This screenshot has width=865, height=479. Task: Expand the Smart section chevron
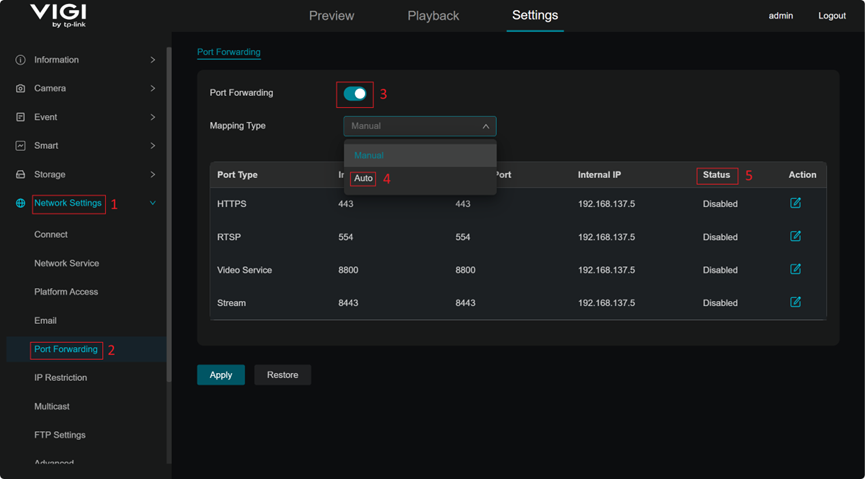pyautogui.click(x=153, y=146)
